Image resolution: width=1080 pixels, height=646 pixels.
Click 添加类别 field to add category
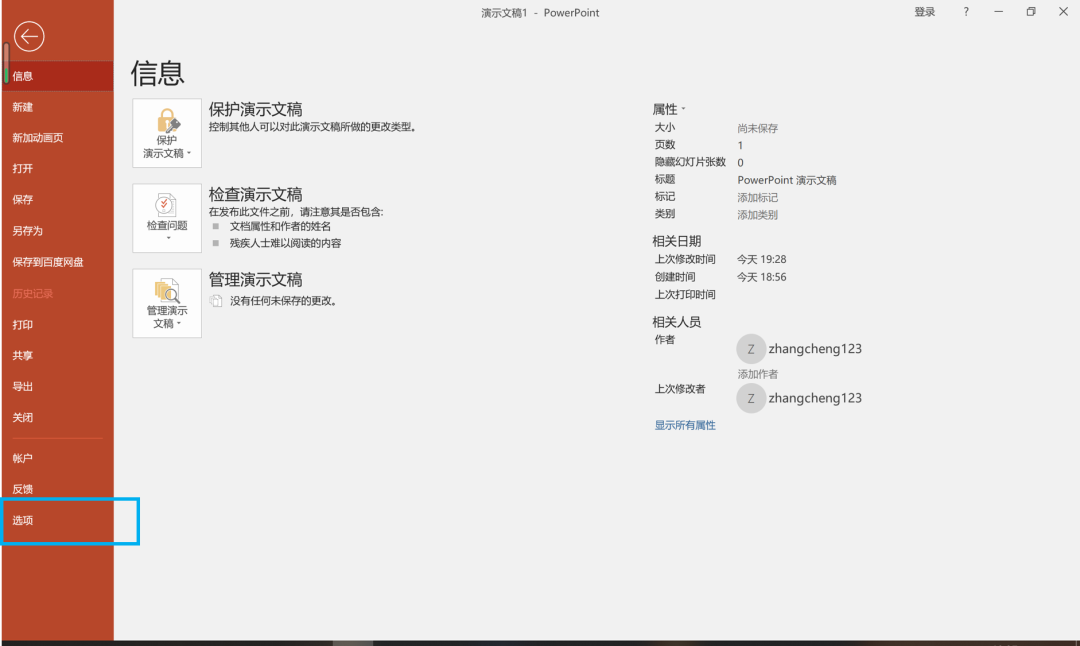point(758,215)
